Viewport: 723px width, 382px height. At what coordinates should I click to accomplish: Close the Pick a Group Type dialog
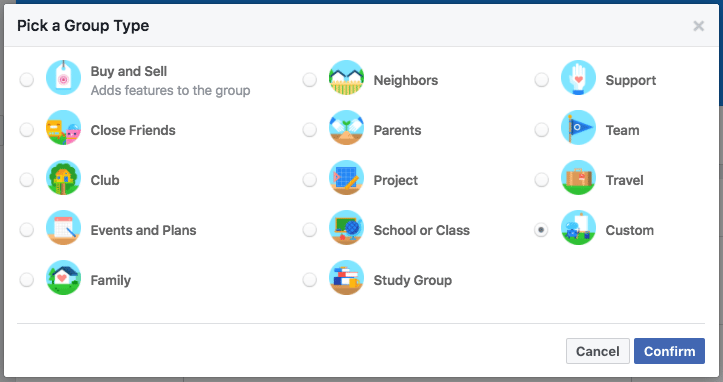click(699, 26)
